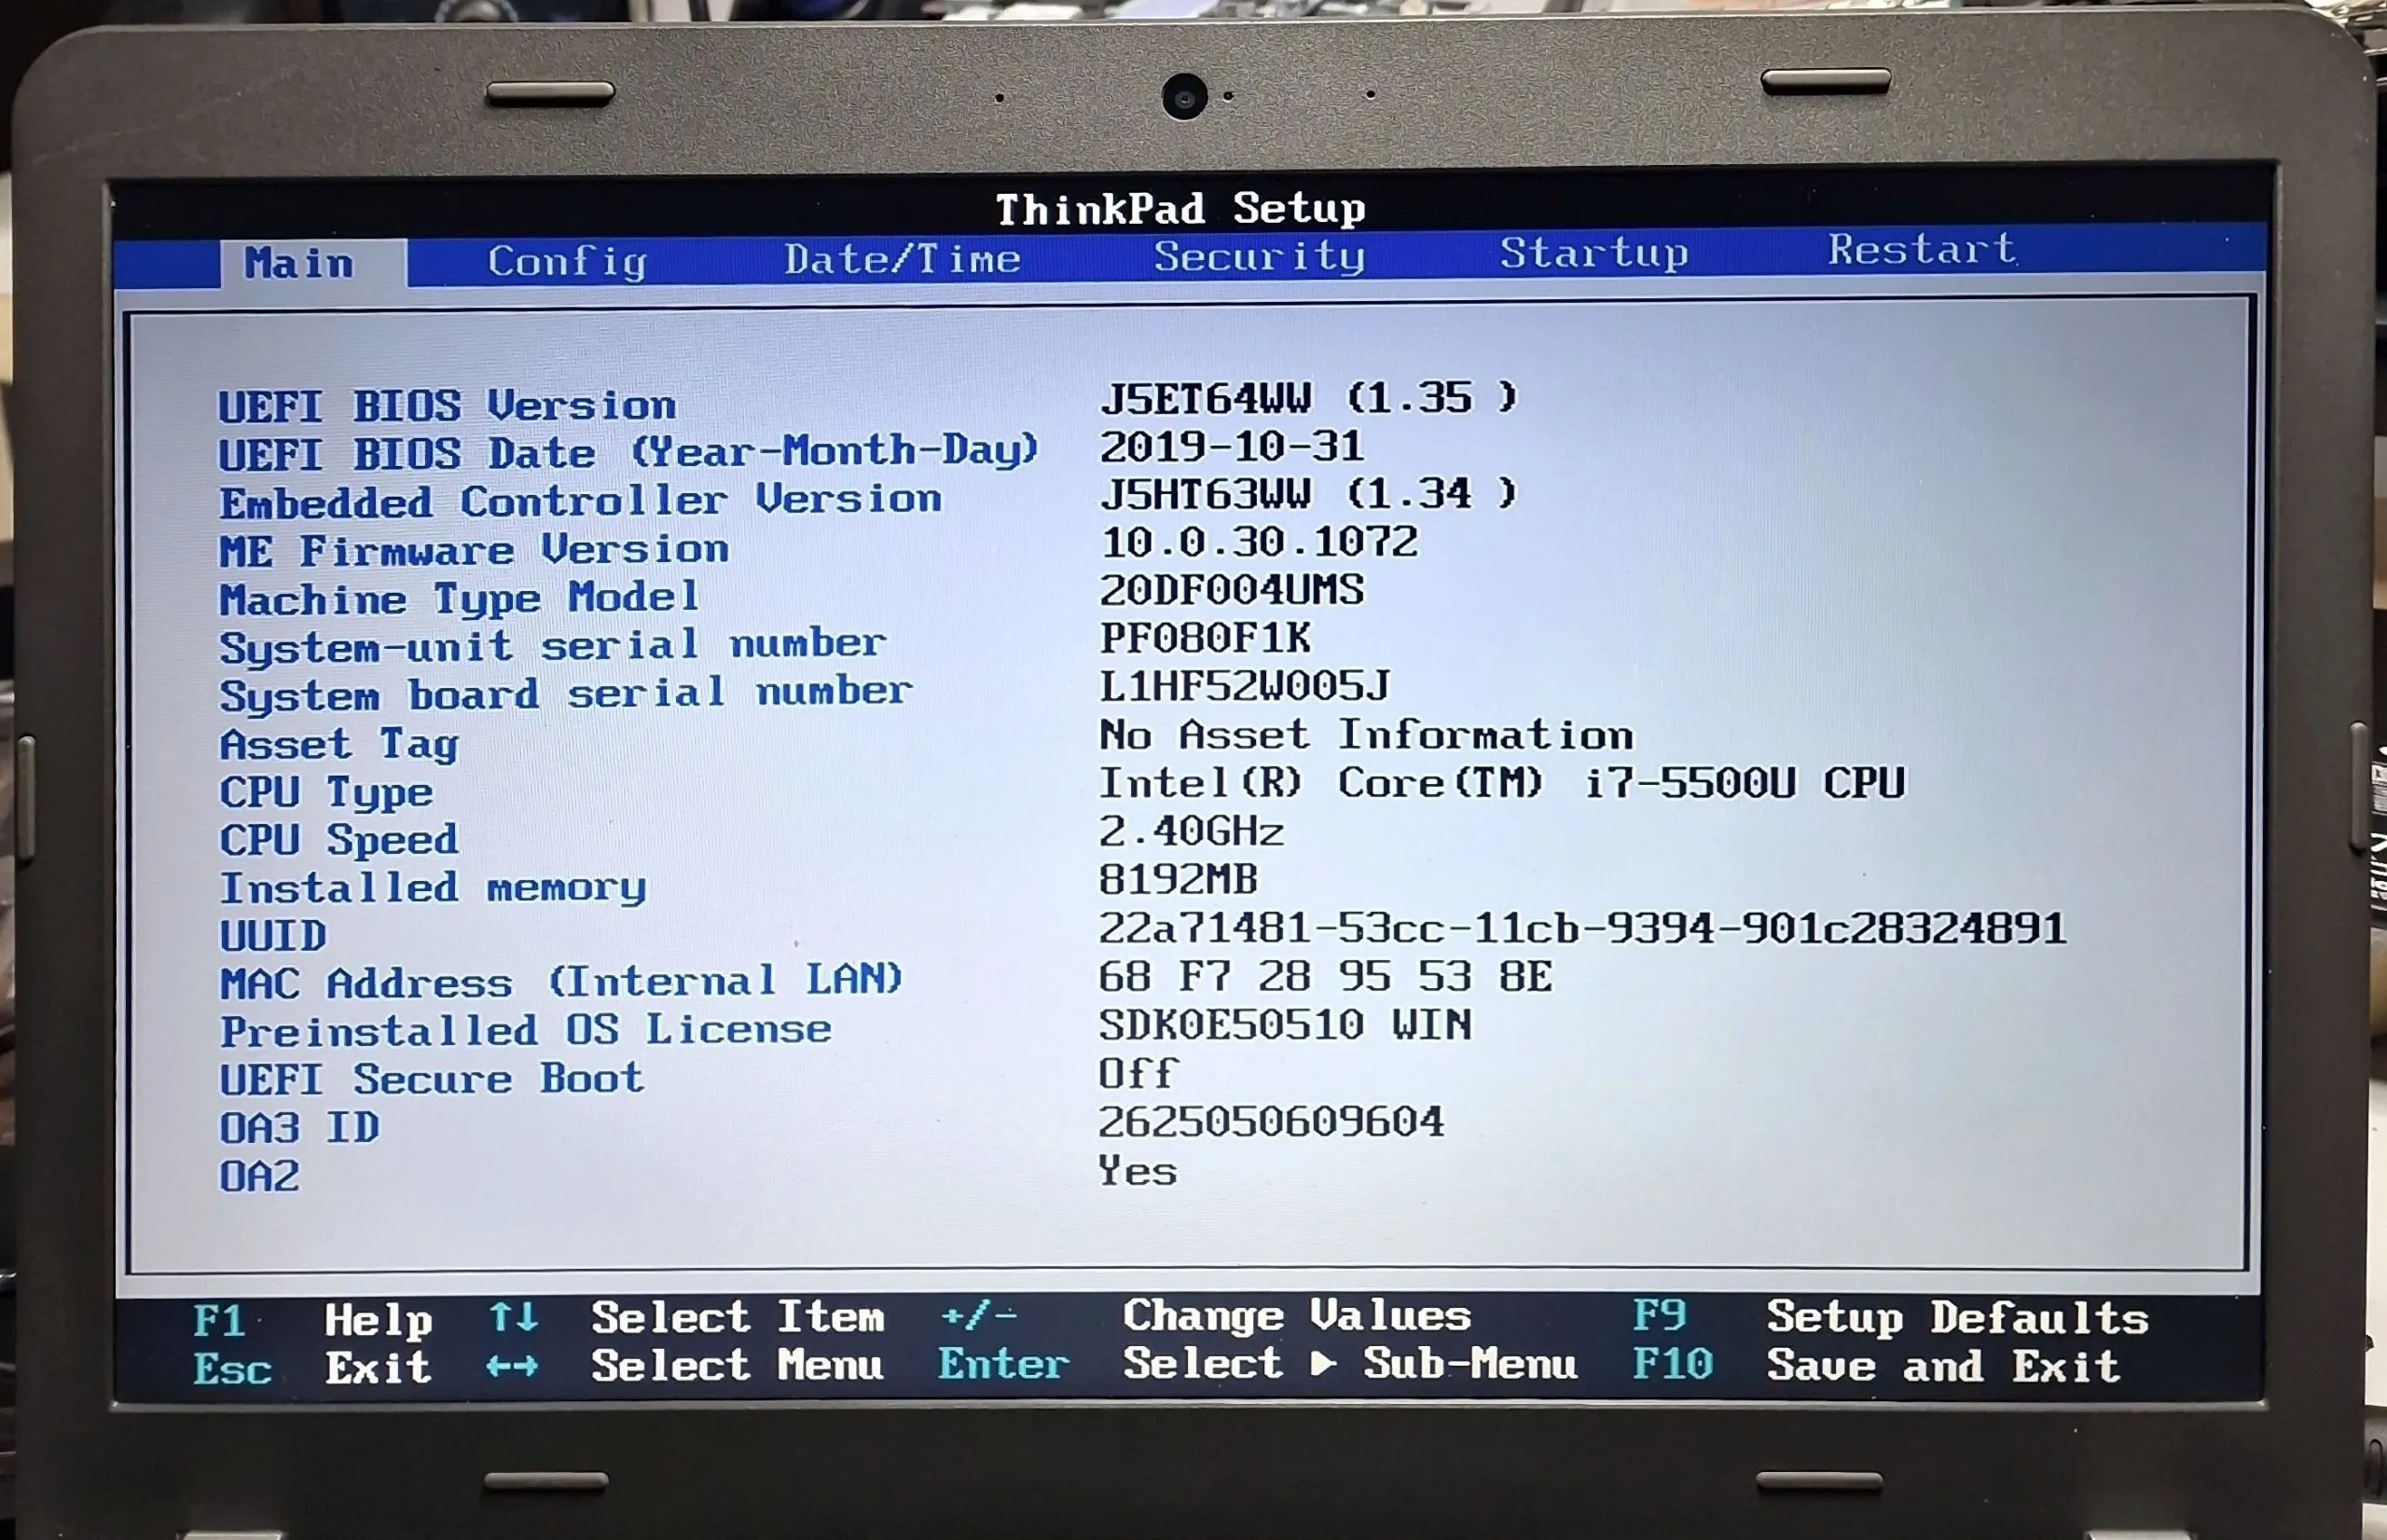2387x1540 pixels.
Task: Click the ME Firmware Version label
Action: click(474, 550)
